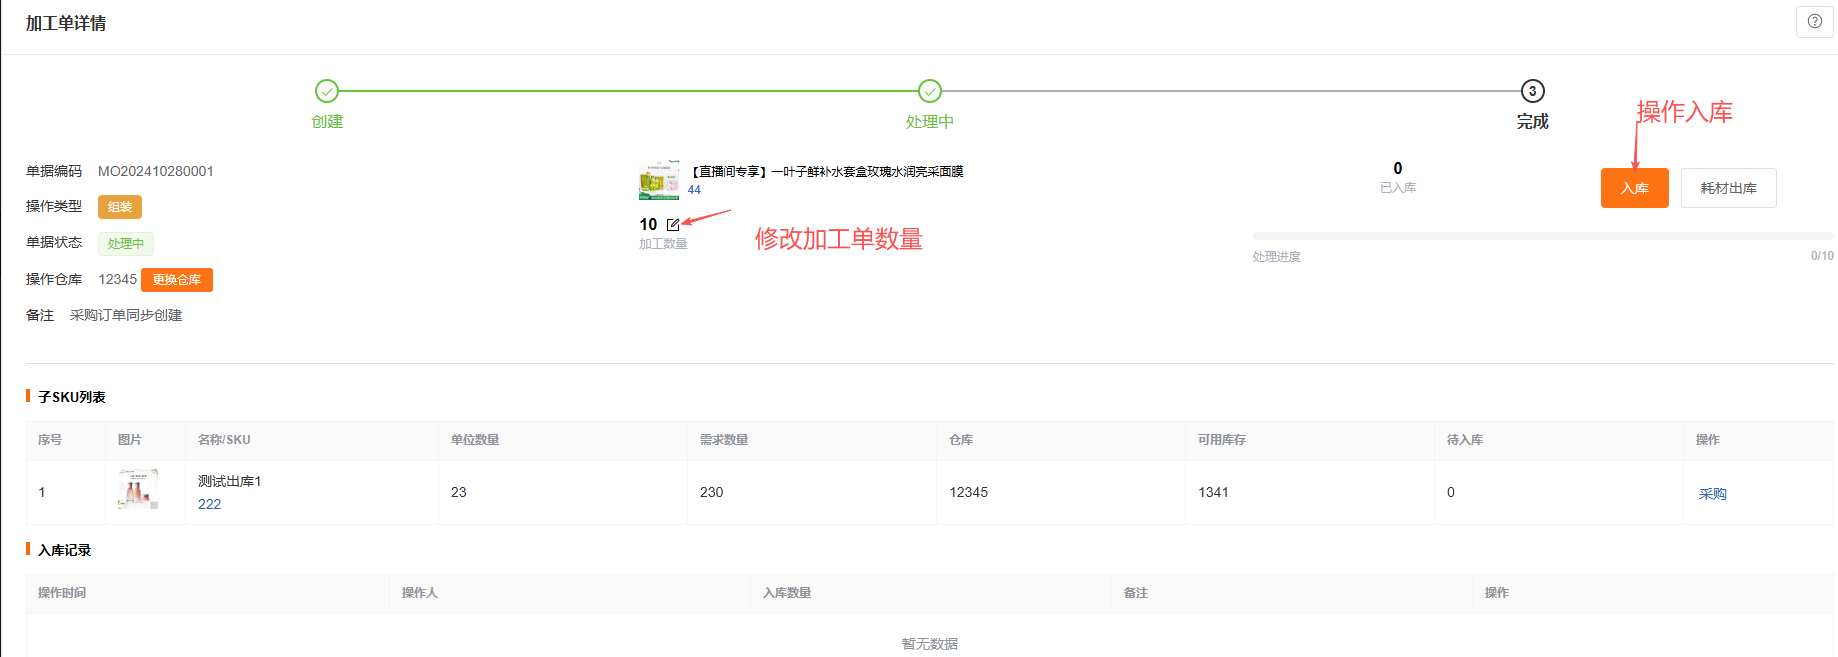Click the 名称/SKU column header

pos(224,440)
